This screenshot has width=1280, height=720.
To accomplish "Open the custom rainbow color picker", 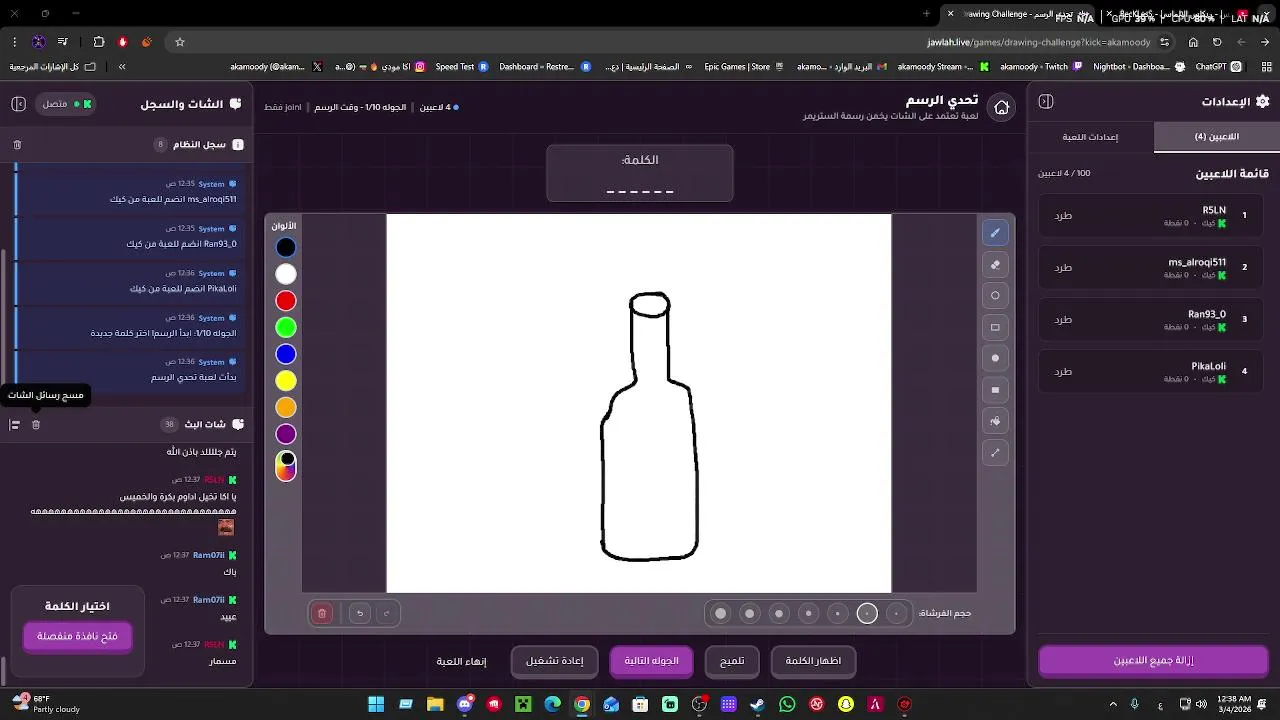I will (286, 466).
